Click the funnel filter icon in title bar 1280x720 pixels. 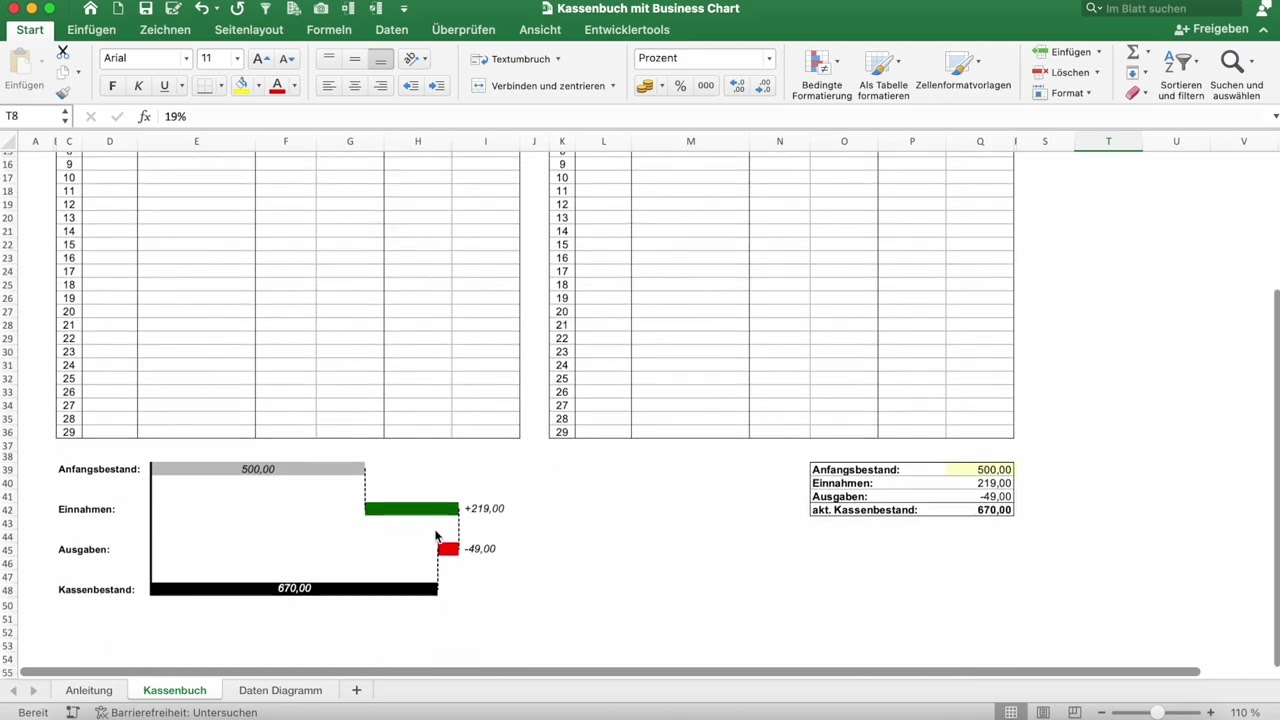click(x=266, y=8)
